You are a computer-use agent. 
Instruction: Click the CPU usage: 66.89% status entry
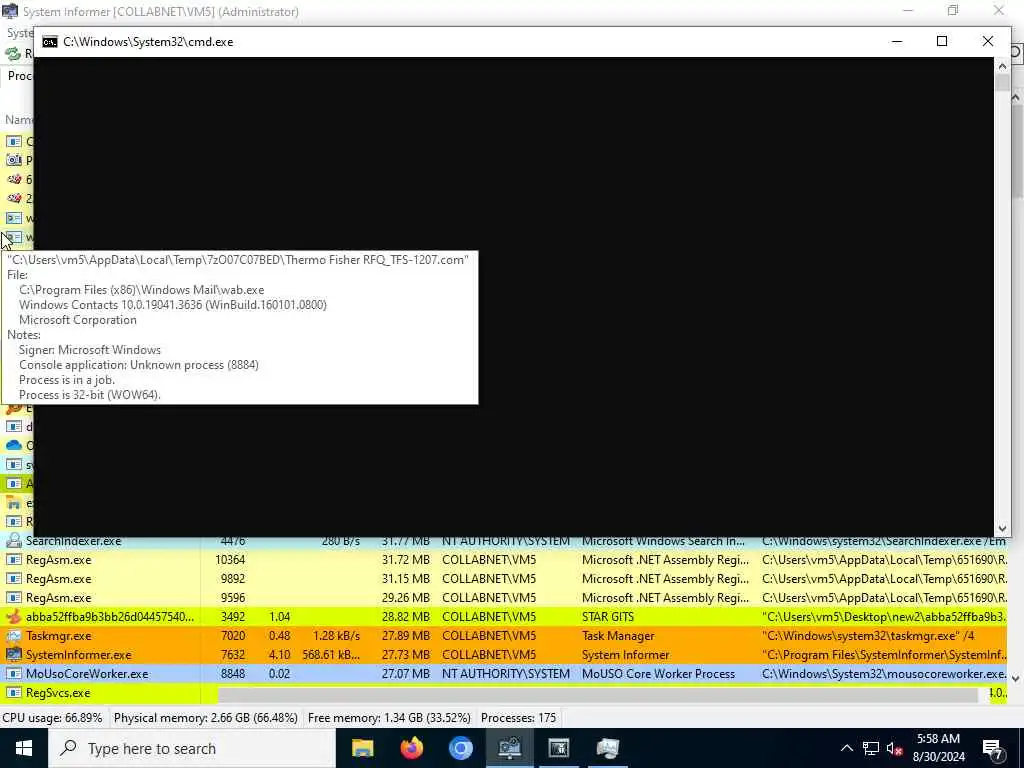tap(52, 718)
